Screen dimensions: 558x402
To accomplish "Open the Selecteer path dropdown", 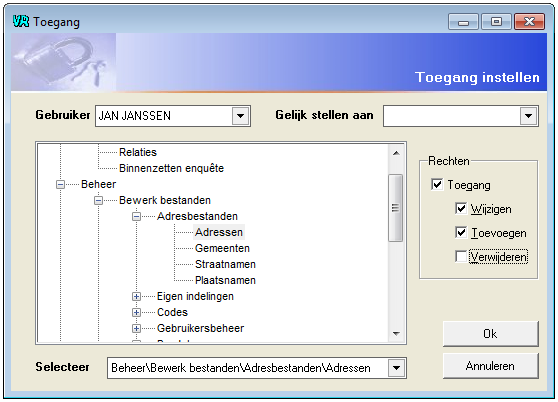I will tap(396, 368).
